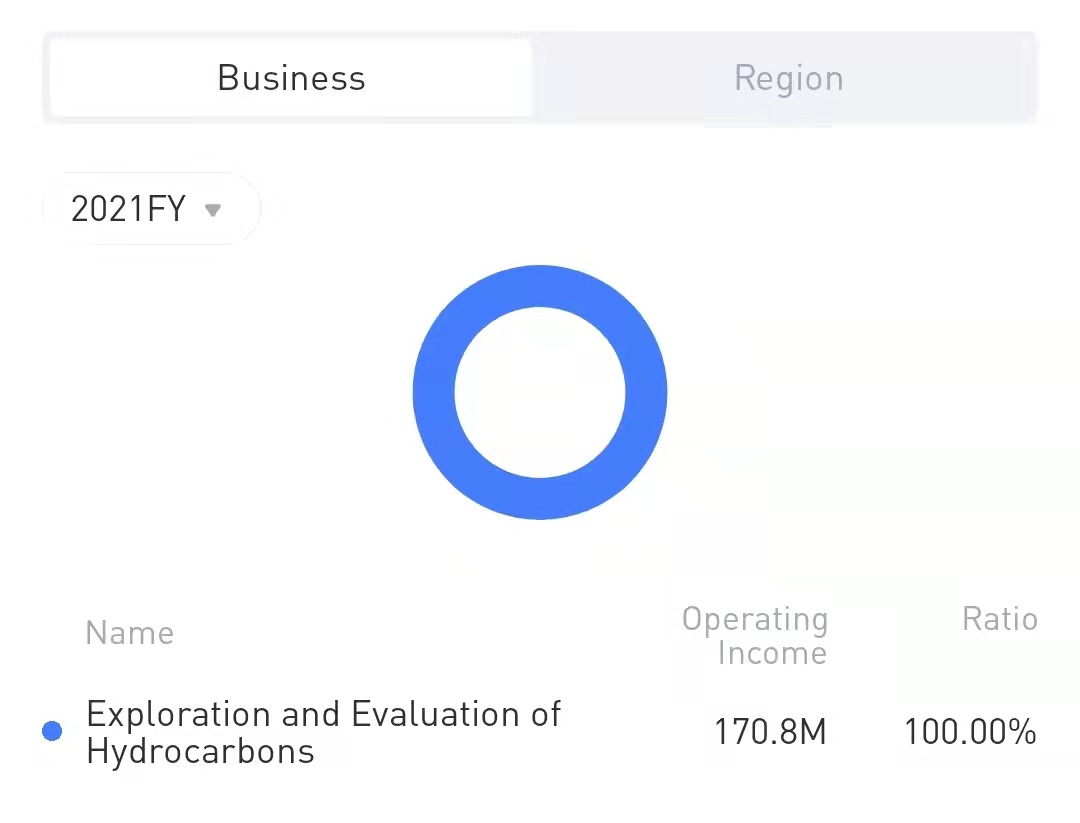Click the word Hydrocarbons in the legend
Screen dimensions: 1080x823
(201, 752)
